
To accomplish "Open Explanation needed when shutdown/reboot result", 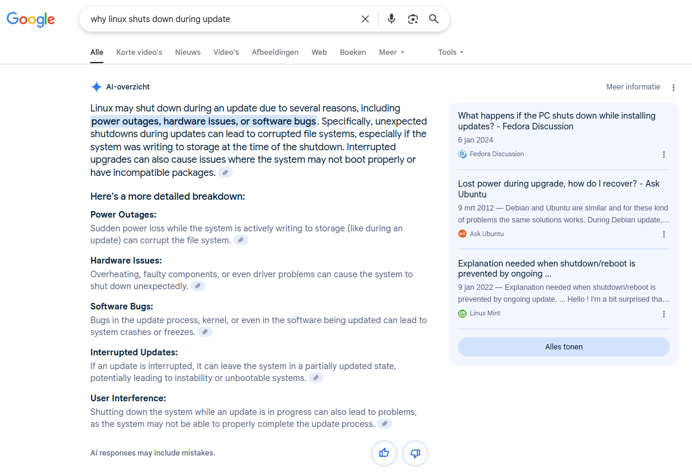I will 546,268.
